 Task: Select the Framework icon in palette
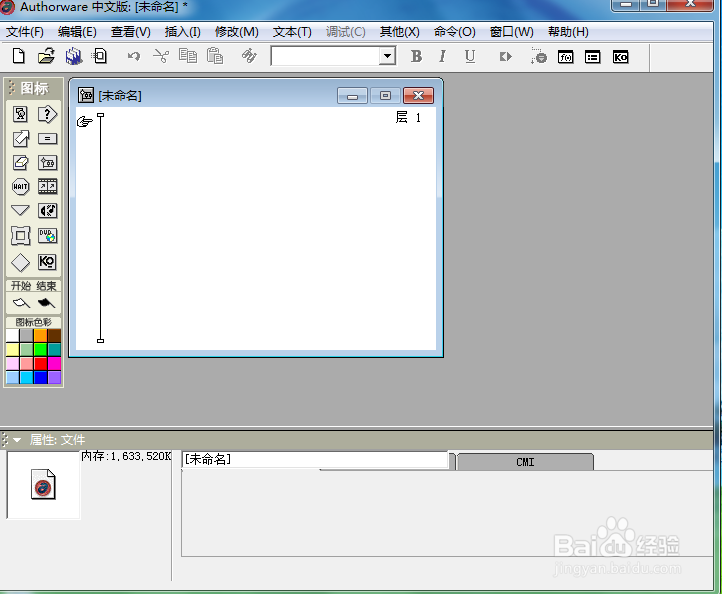click(x=20, y=236)
